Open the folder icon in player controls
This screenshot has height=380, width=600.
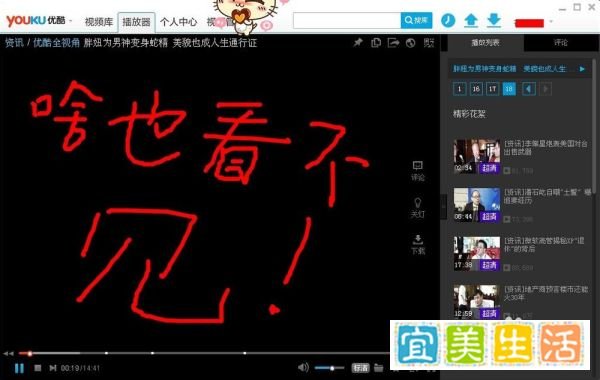[x=378, y=368]
